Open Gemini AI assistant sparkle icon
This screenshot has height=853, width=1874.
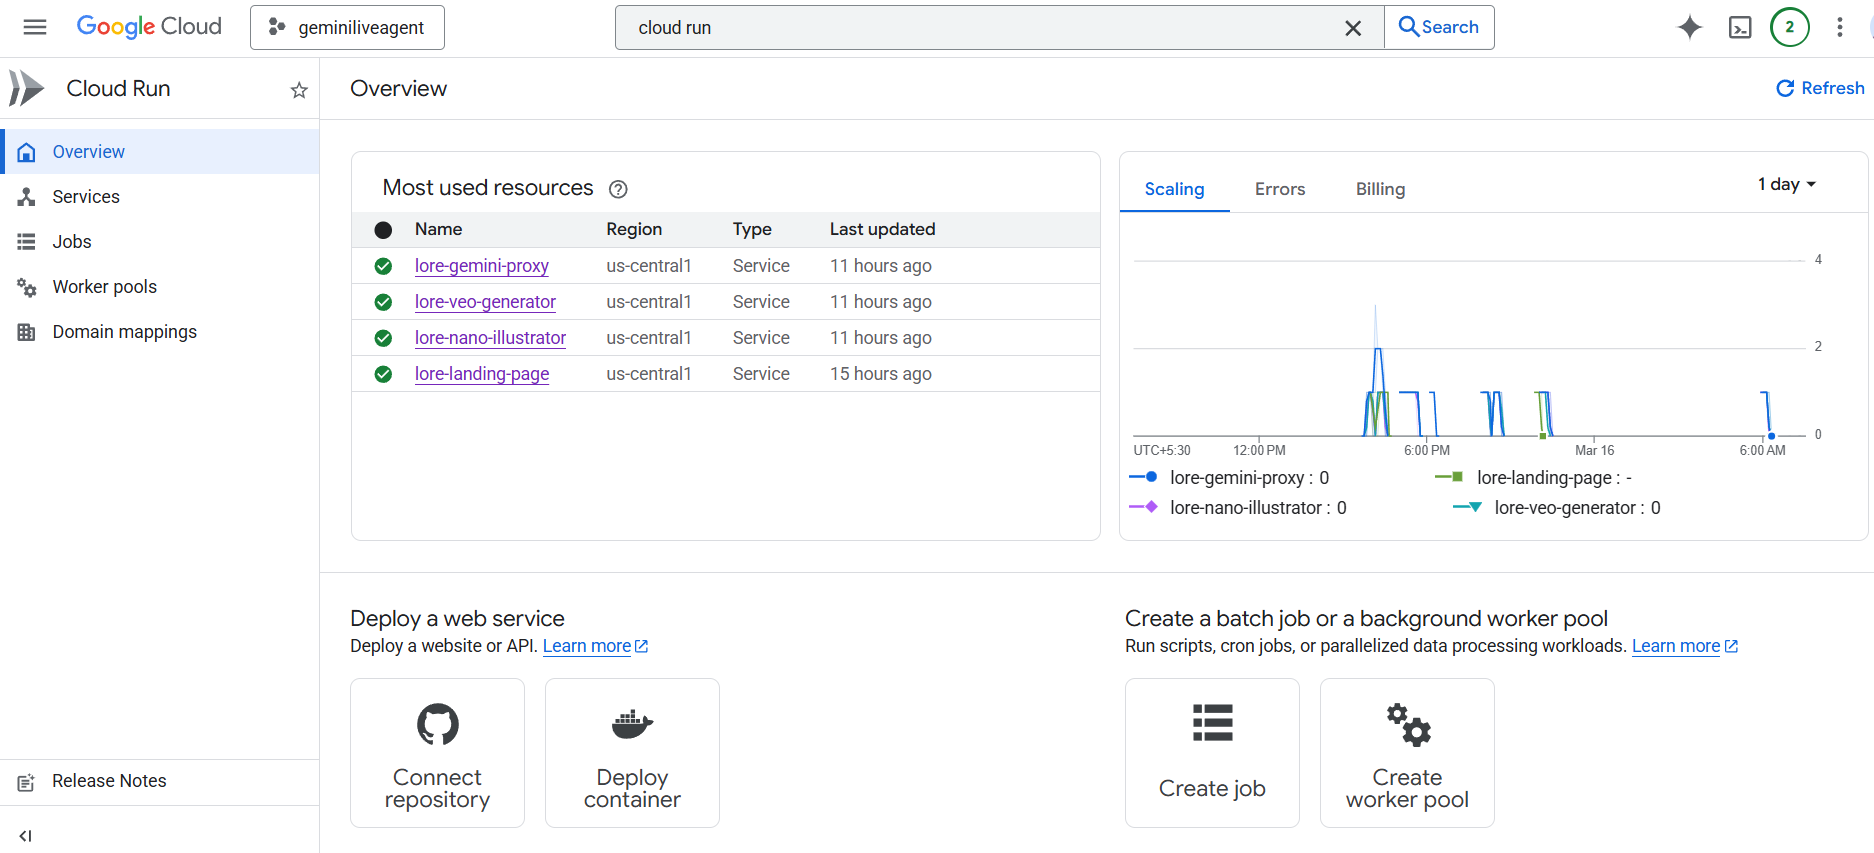pyautogui.click(x=1690, y=27)
